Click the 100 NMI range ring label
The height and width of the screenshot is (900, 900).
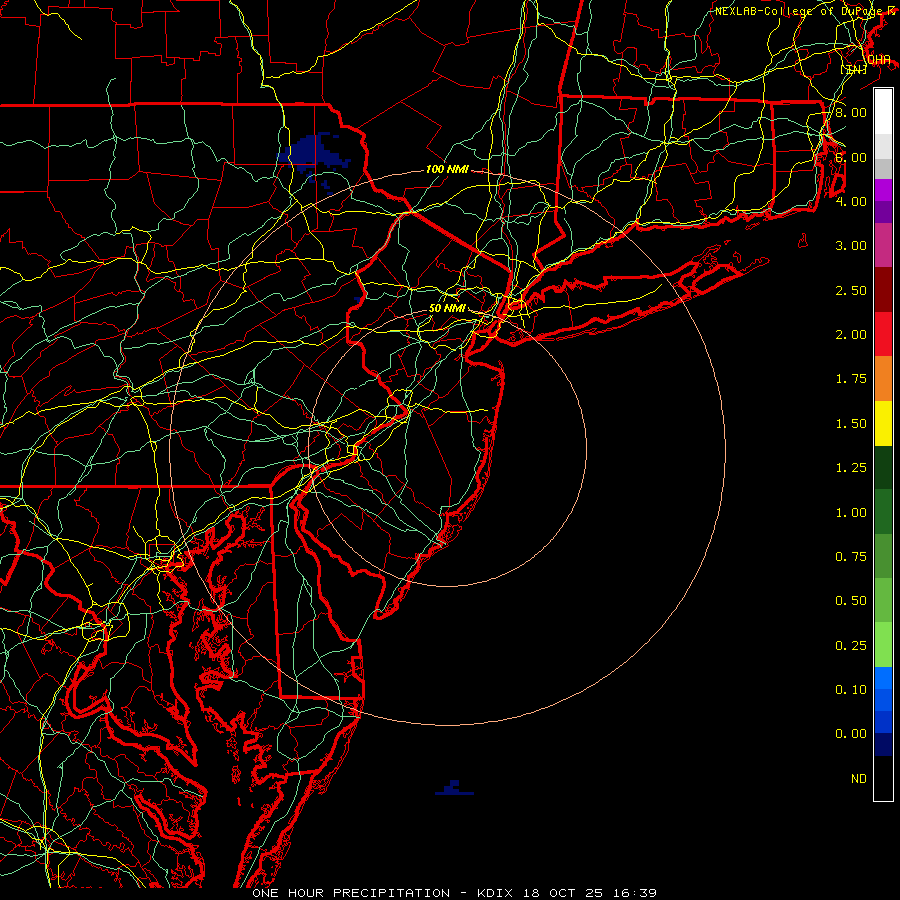click(447, 169)
